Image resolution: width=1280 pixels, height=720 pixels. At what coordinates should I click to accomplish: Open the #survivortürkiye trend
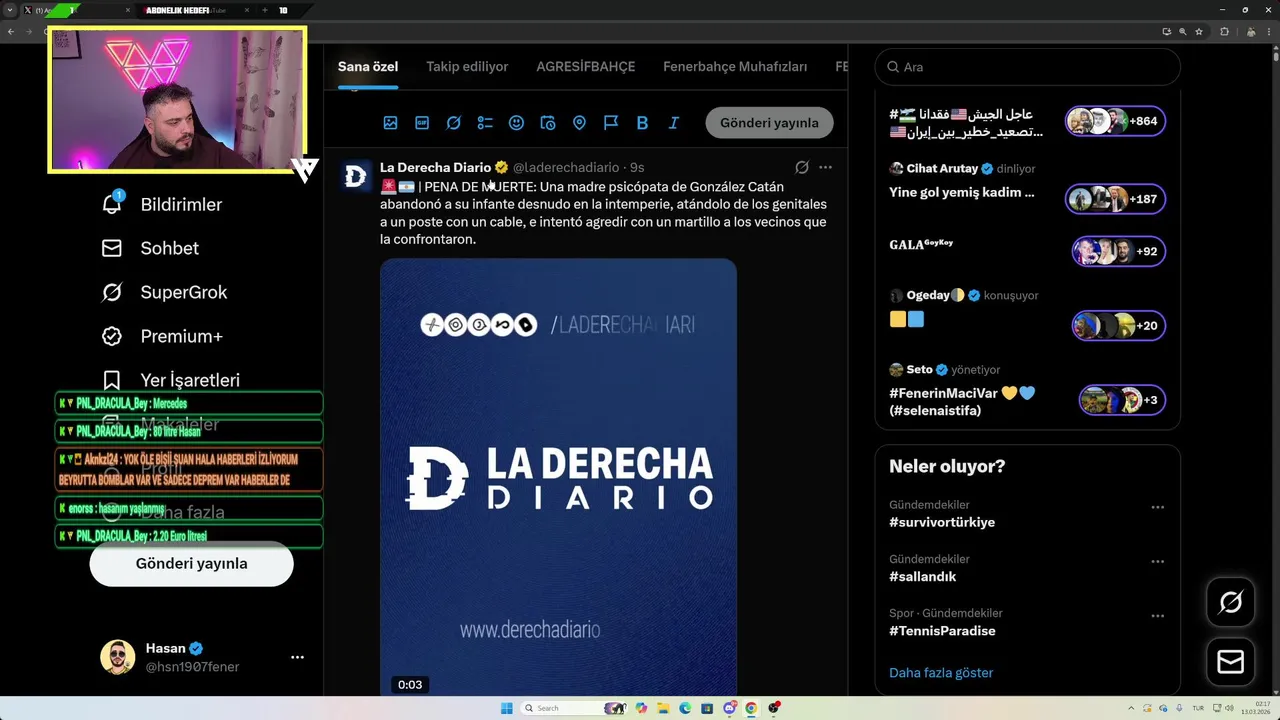click(x=942, y=522)
